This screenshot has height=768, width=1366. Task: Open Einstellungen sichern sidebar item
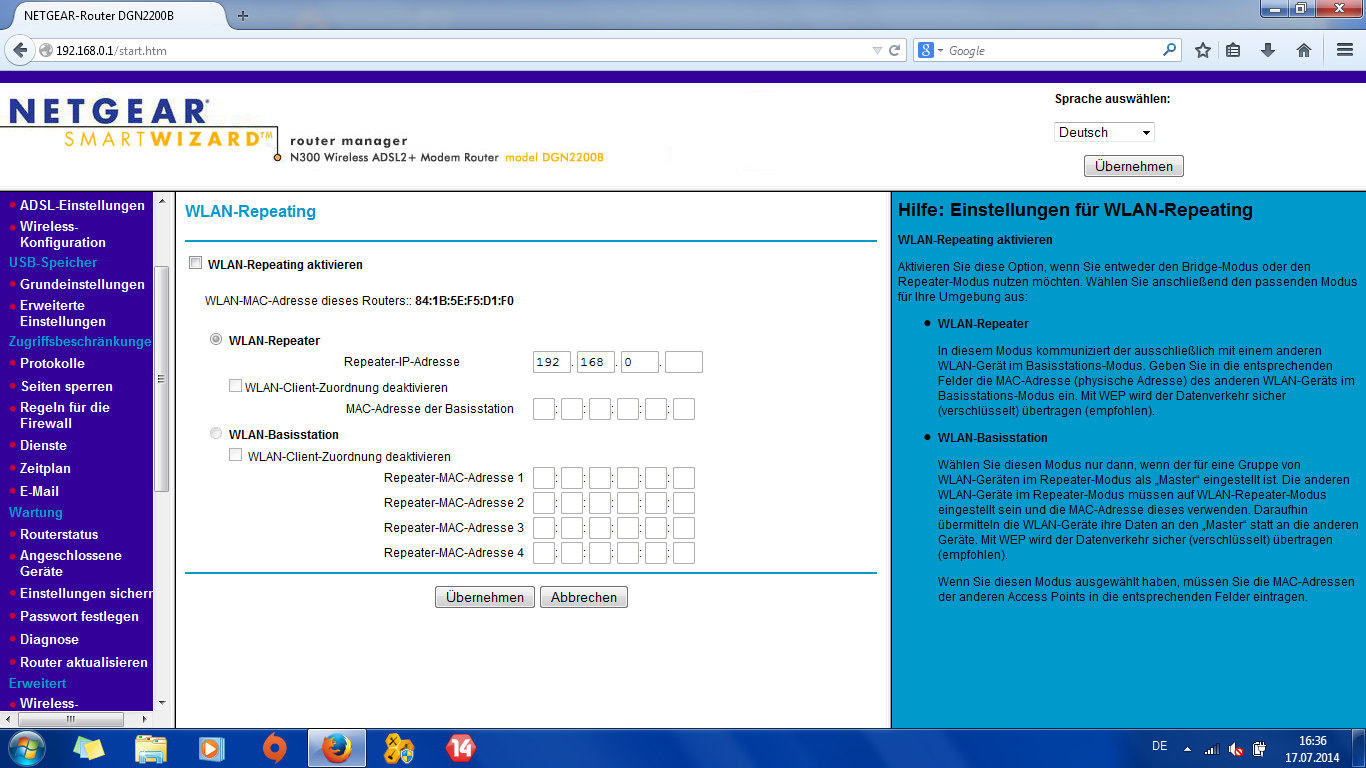[x=86, y=593]
